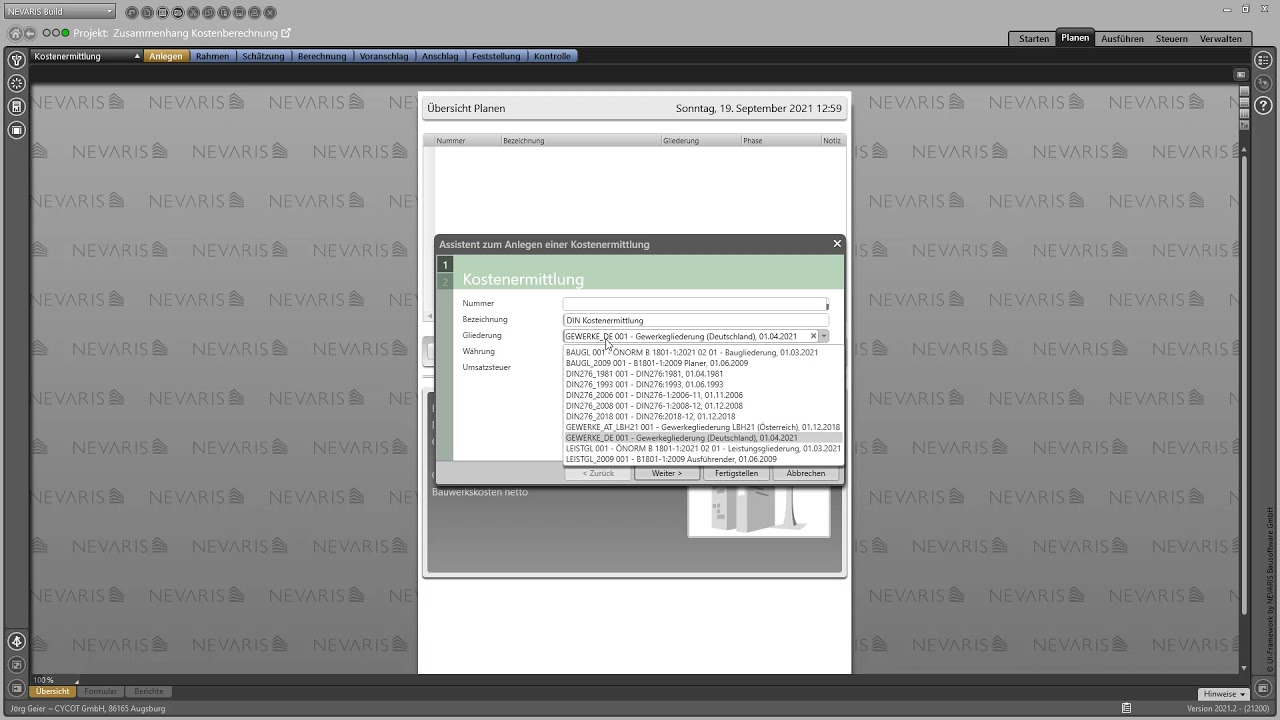
Task: Click the home icon beside the project title
Action: coord(15,33)
